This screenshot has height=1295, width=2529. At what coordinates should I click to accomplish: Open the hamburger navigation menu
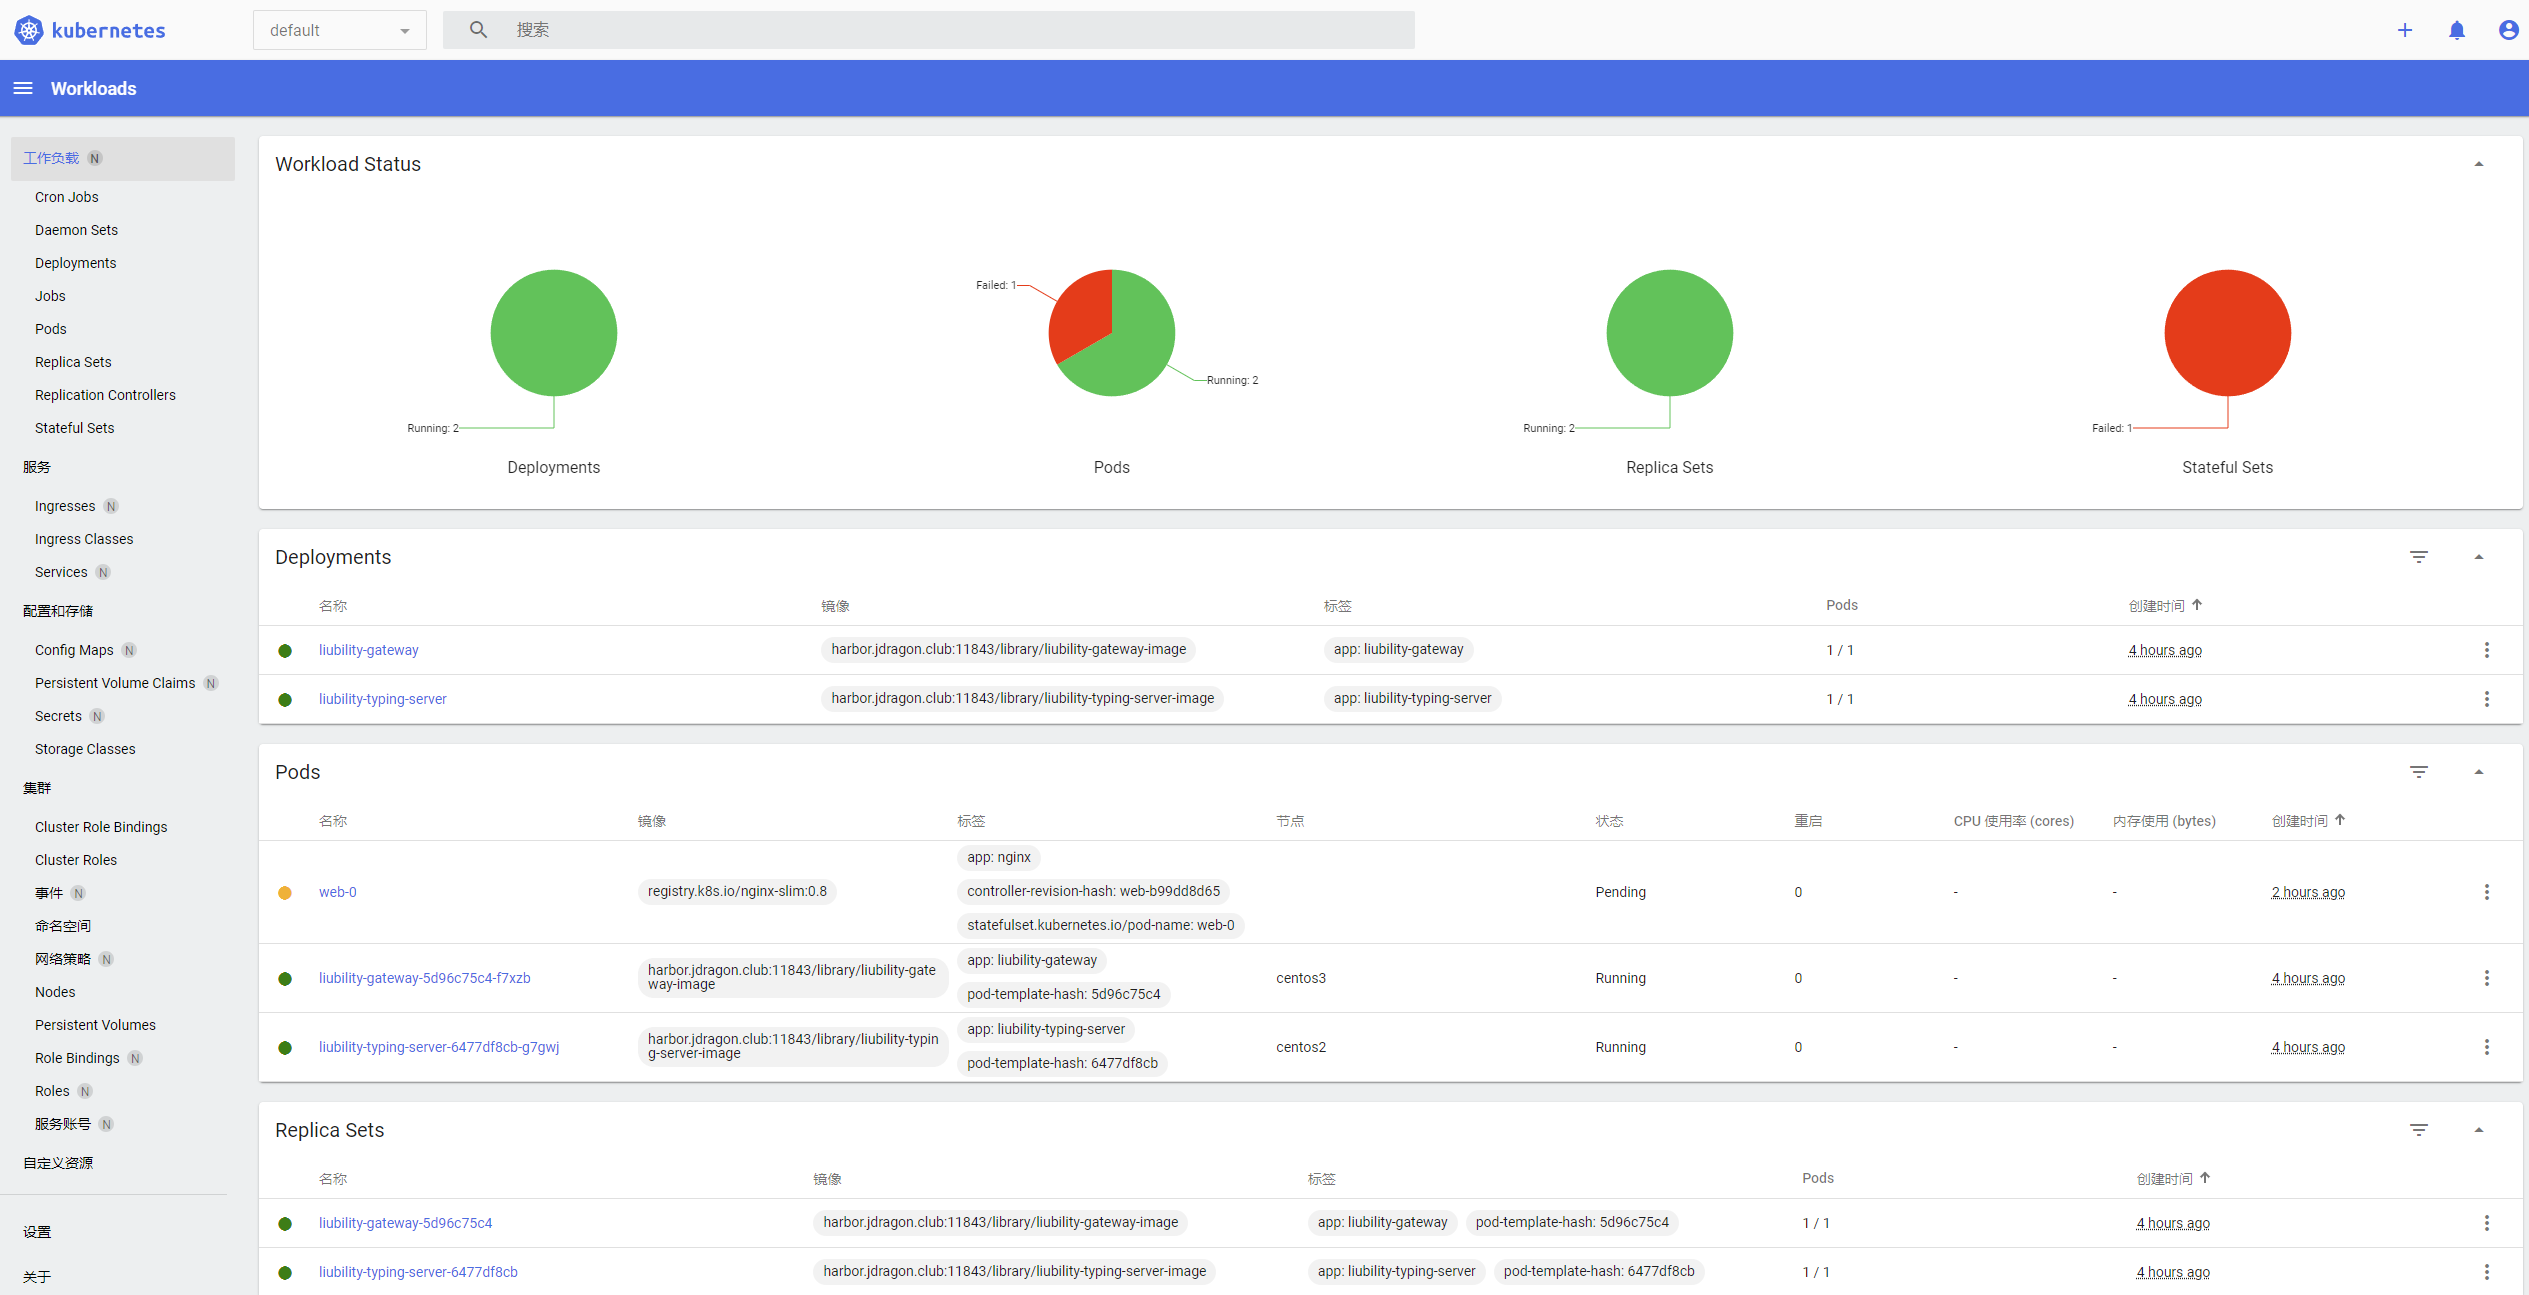(23, 88)
